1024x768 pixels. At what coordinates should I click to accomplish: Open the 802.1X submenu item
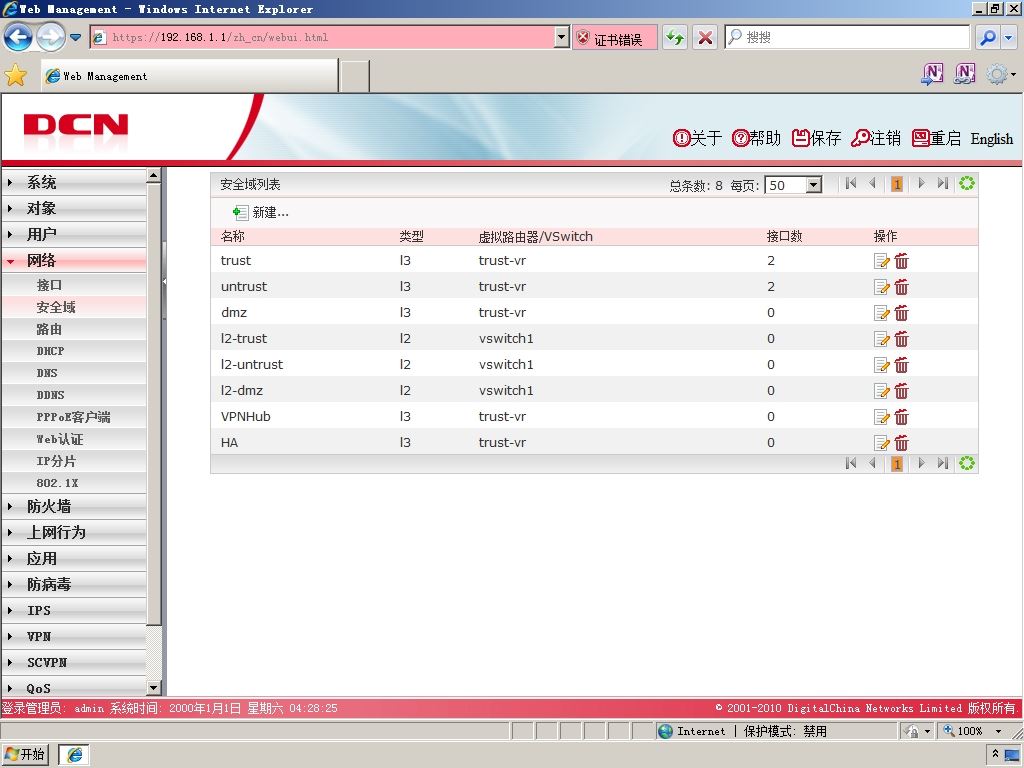(74, 483)
